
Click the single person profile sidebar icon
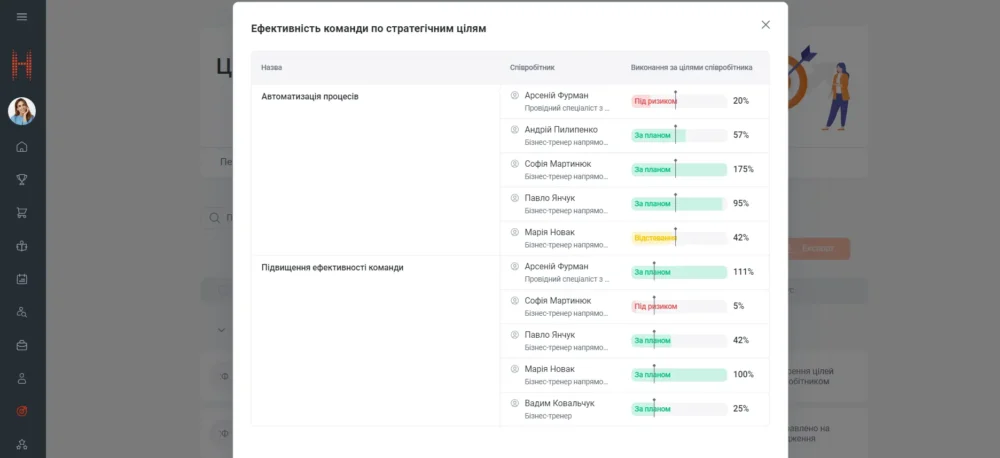click(22, 378)
